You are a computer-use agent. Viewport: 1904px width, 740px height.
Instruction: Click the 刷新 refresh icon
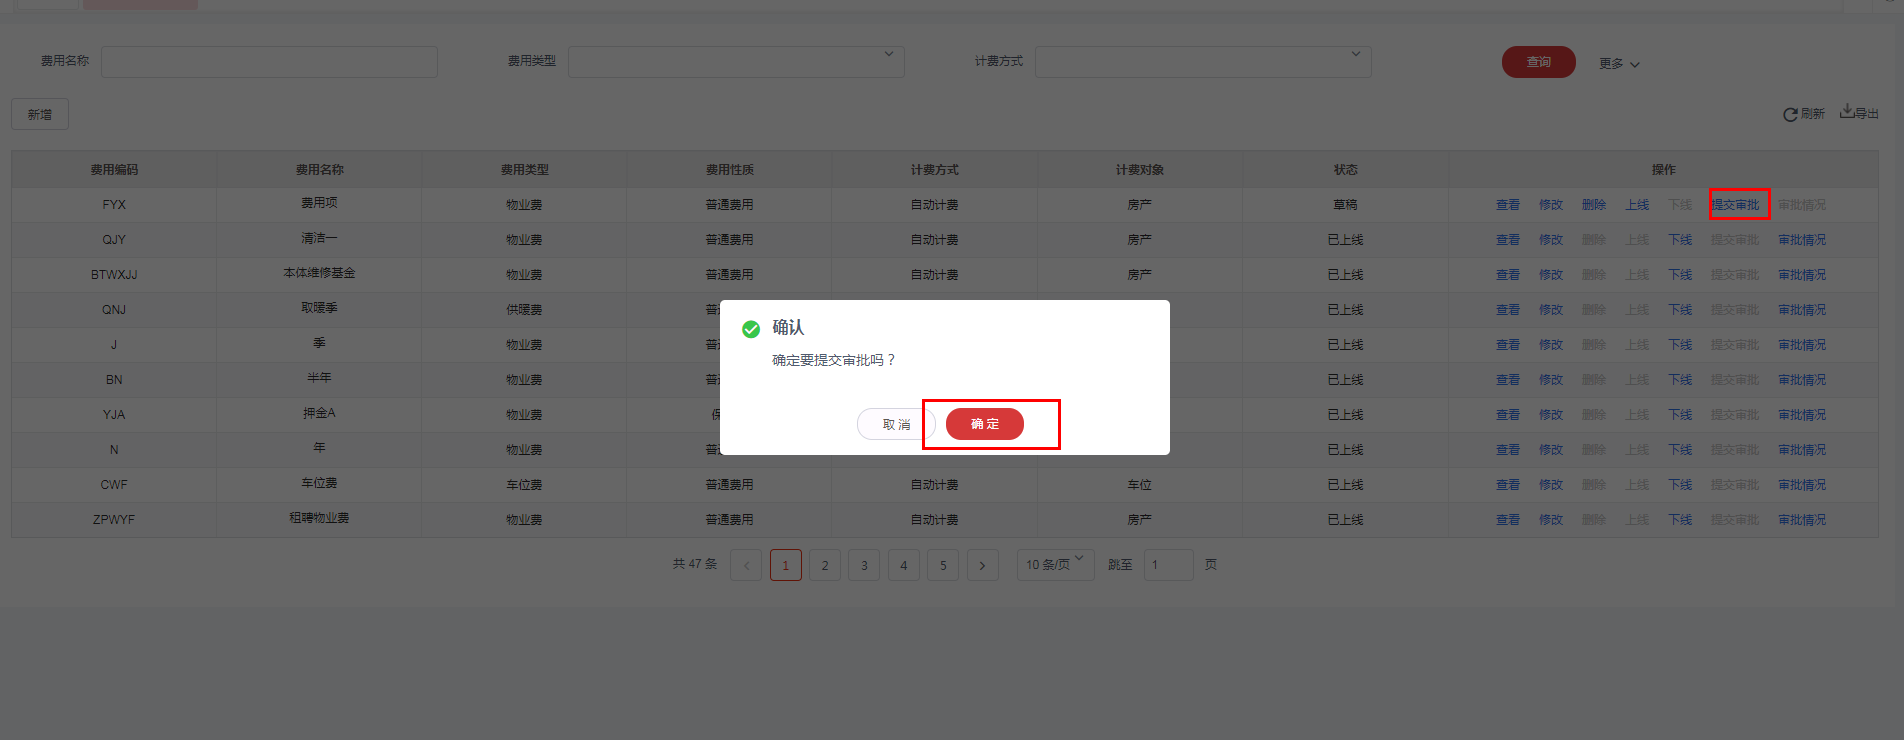pos(1790,115)
